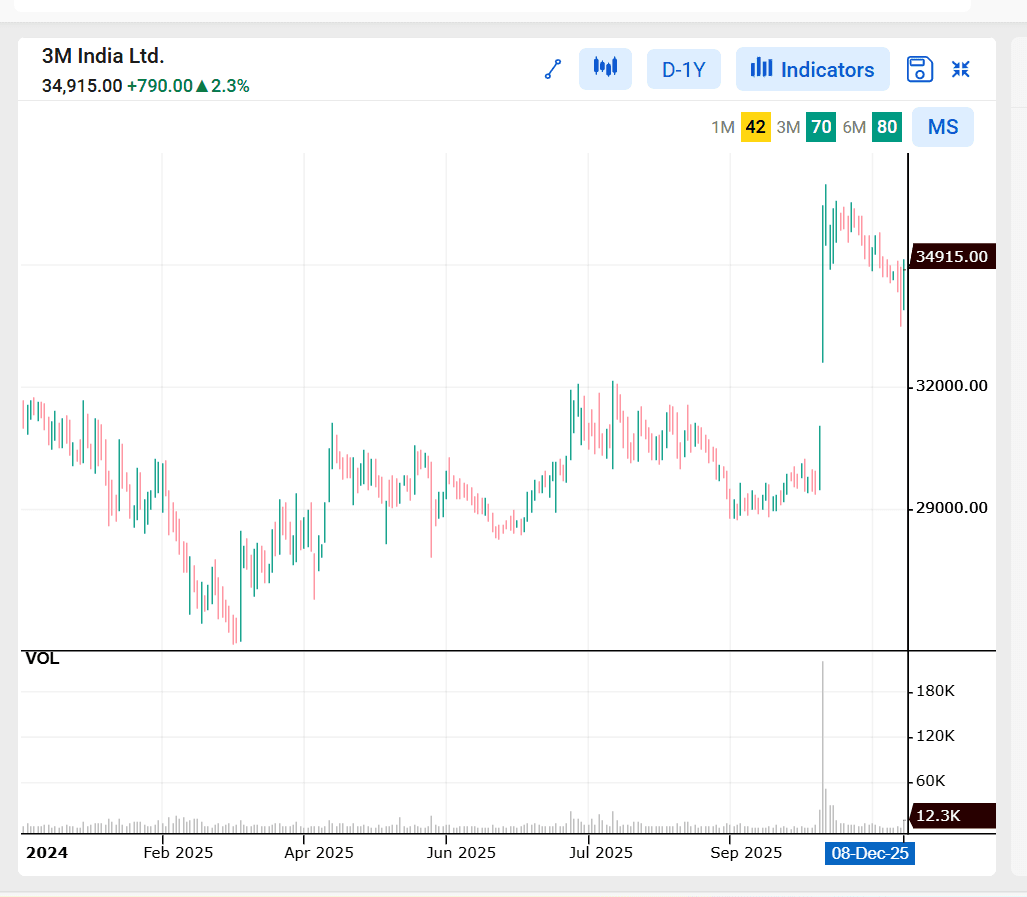Viewport: 1027px width, 897px height.
Task: Click the 1M label beside 42
Action: point(723,127)
